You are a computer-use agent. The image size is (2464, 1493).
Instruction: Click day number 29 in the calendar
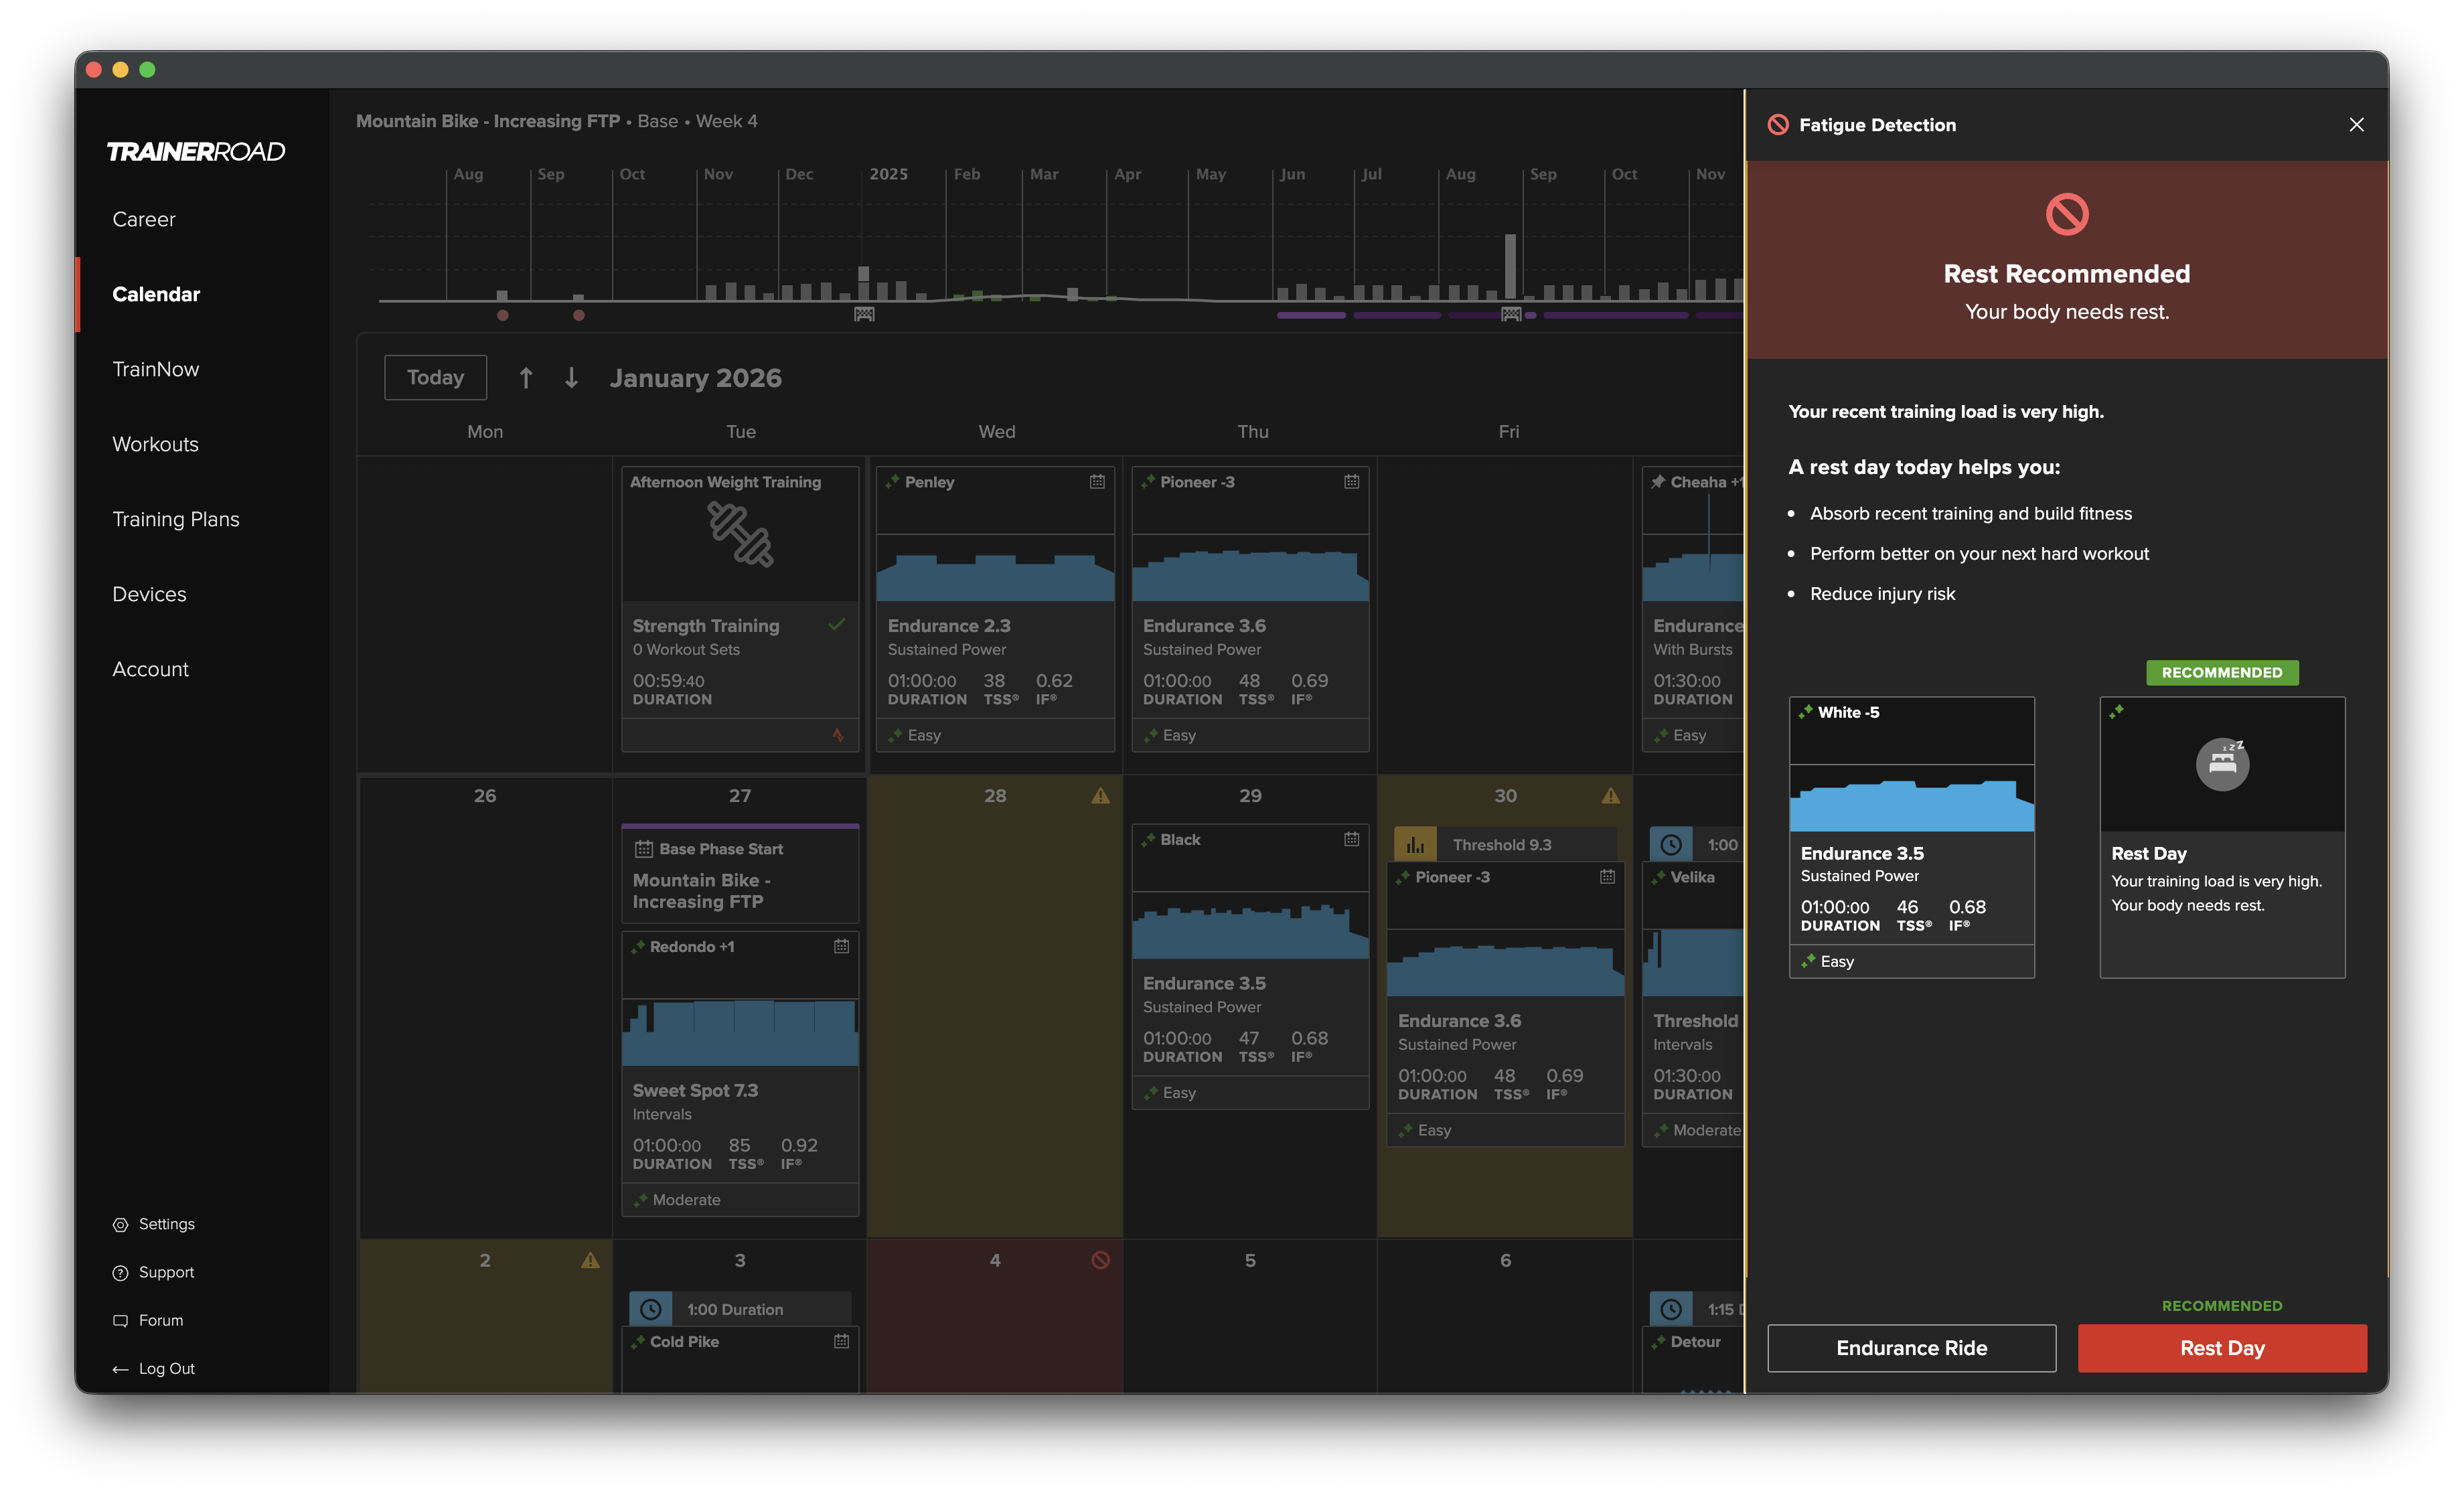1250,796
